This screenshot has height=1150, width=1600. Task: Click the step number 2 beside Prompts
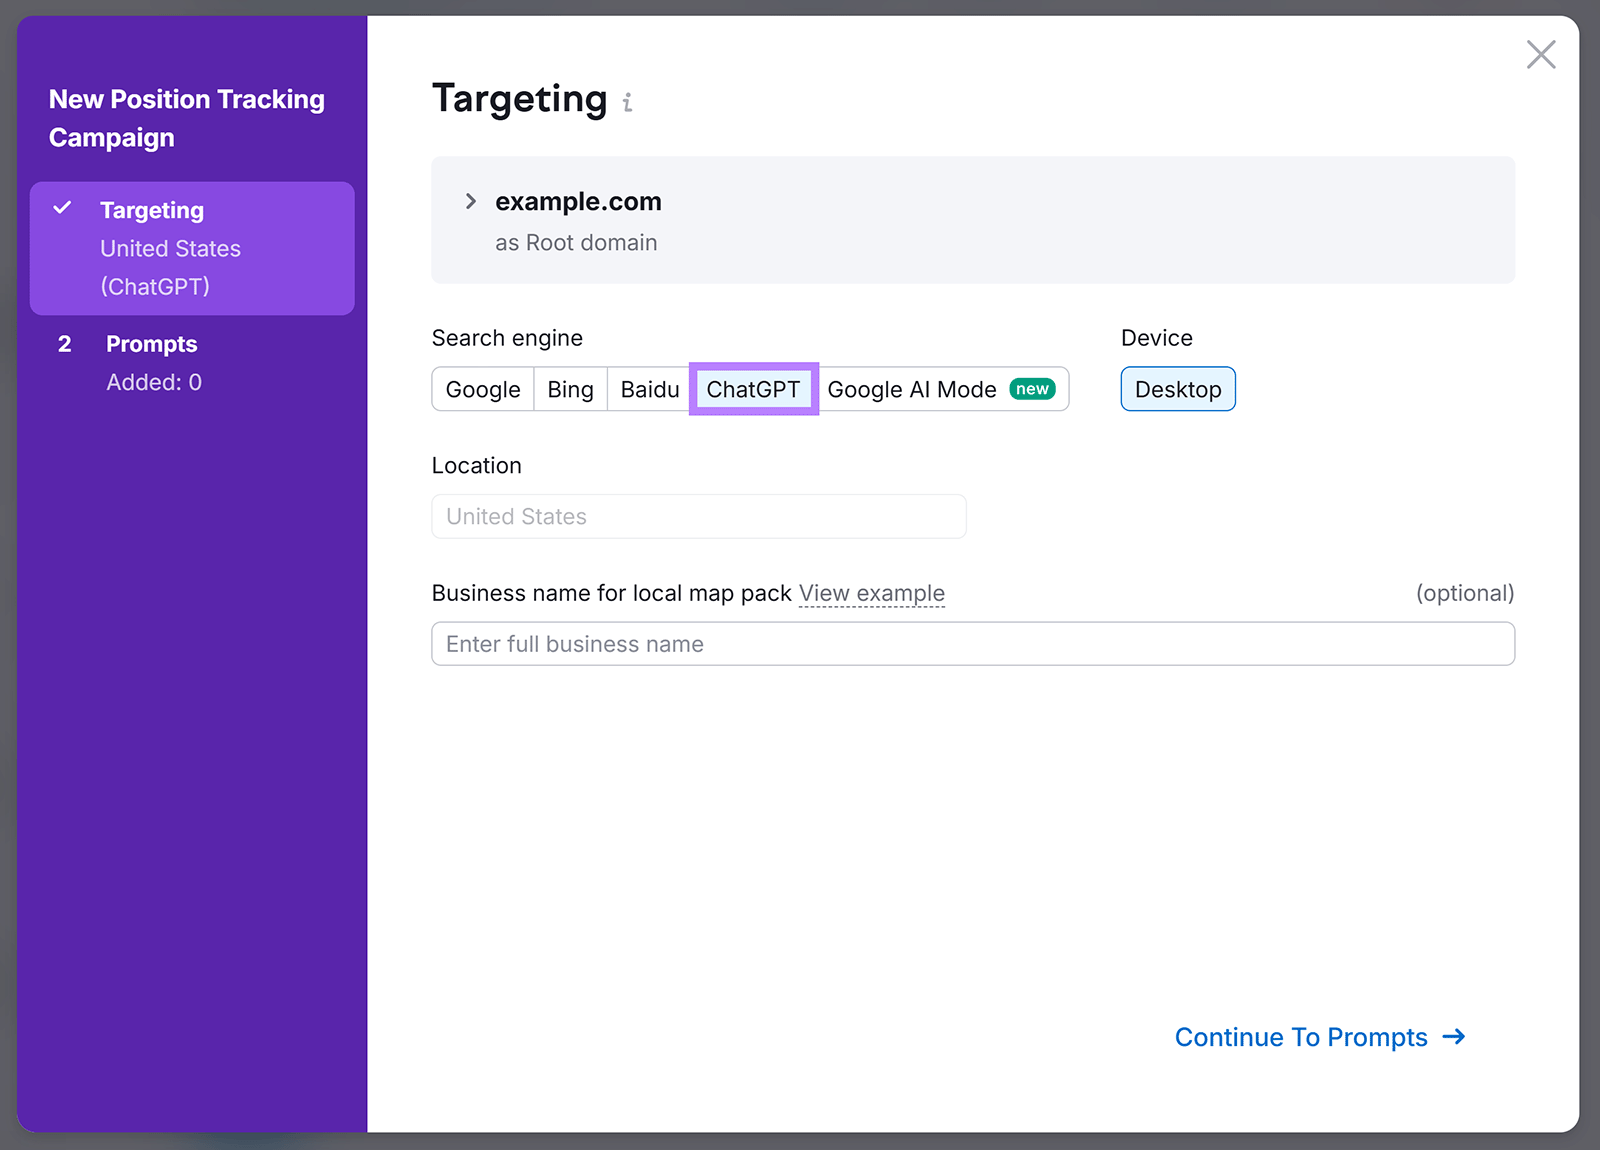64,343
